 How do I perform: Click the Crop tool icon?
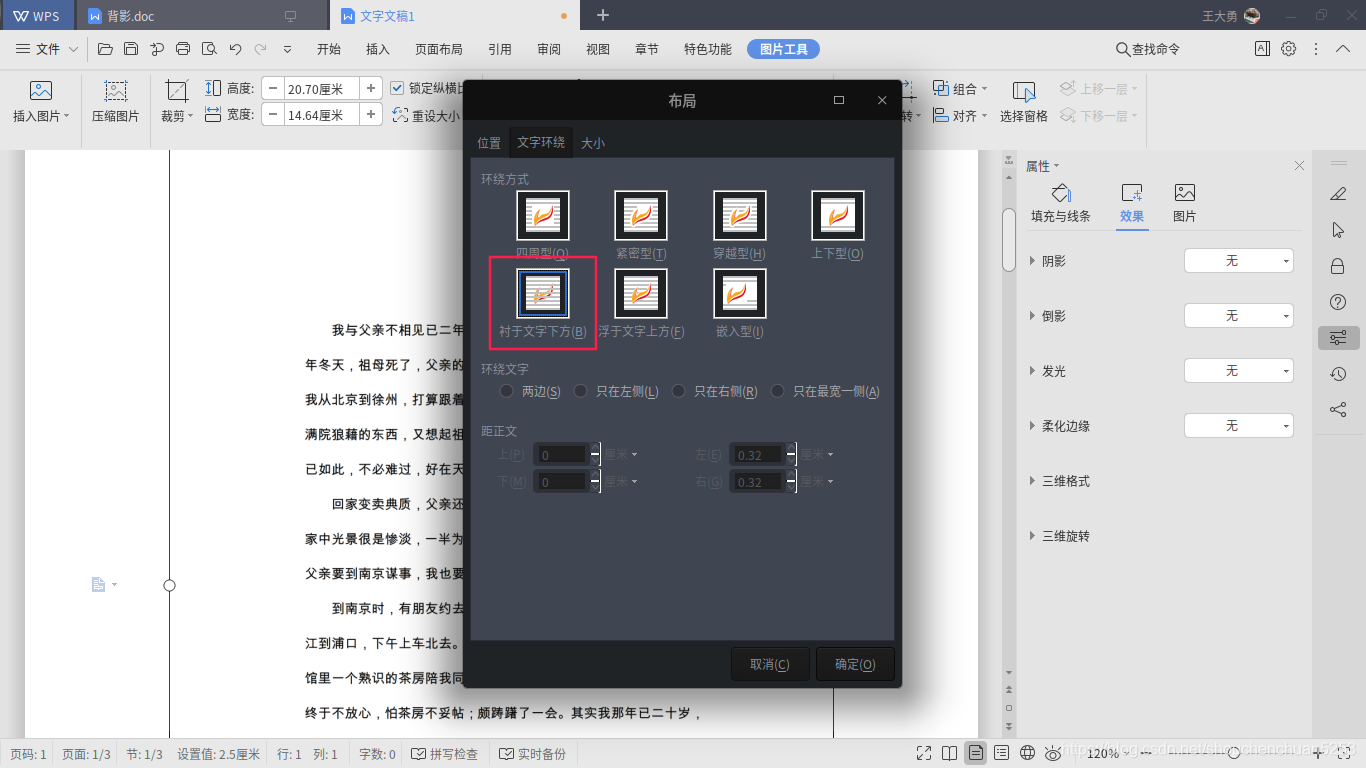[x=177, y=90]
